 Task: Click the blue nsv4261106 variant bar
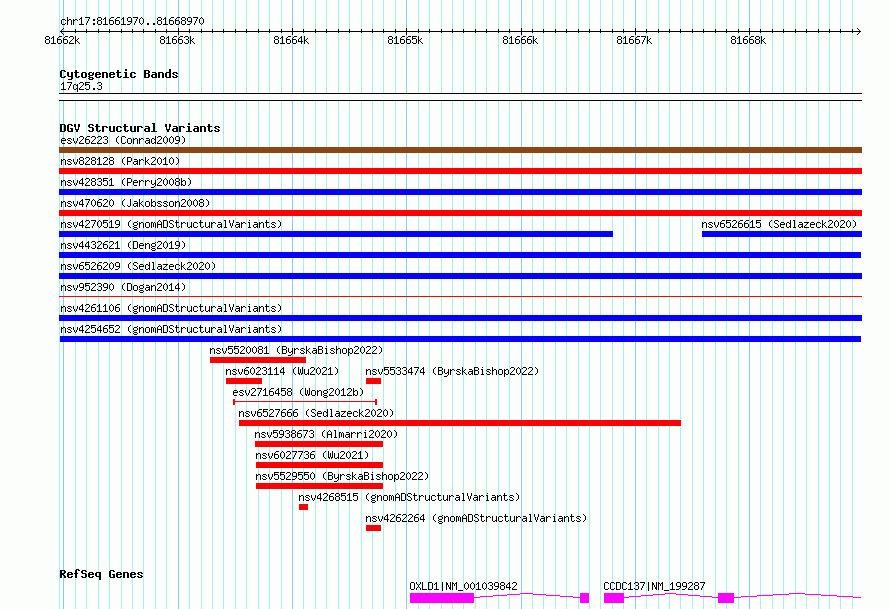460,318
